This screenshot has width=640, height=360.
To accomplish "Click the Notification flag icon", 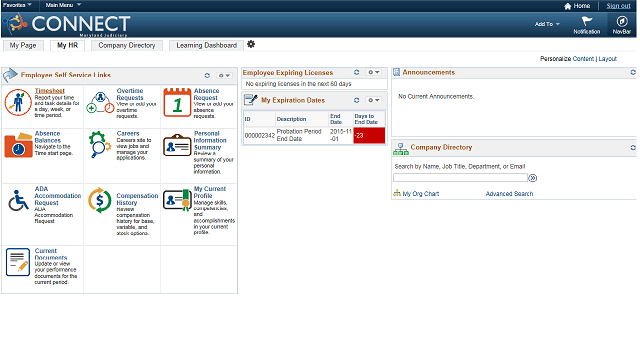I will (x=587, y=21).
